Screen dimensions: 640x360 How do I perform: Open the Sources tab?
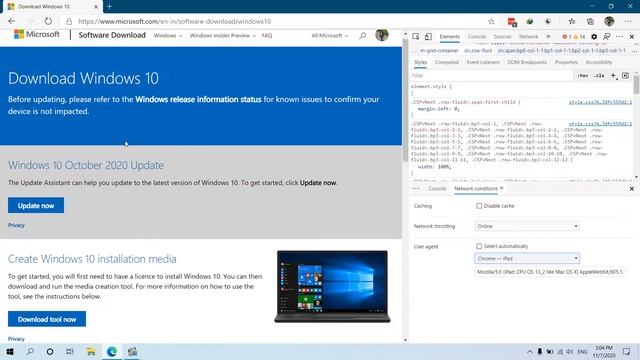pos(502,36)
